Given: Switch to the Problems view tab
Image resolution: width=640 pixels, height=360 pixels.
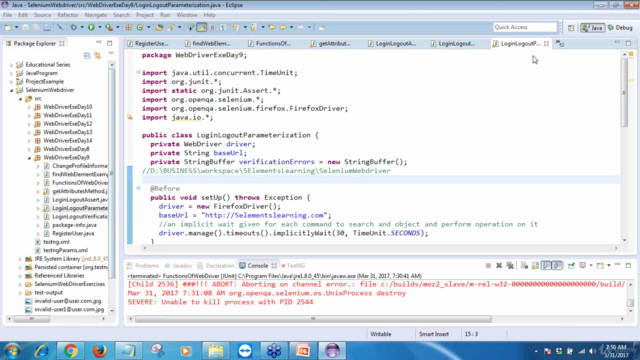Looking at the screenshot, I should (143, 266).
